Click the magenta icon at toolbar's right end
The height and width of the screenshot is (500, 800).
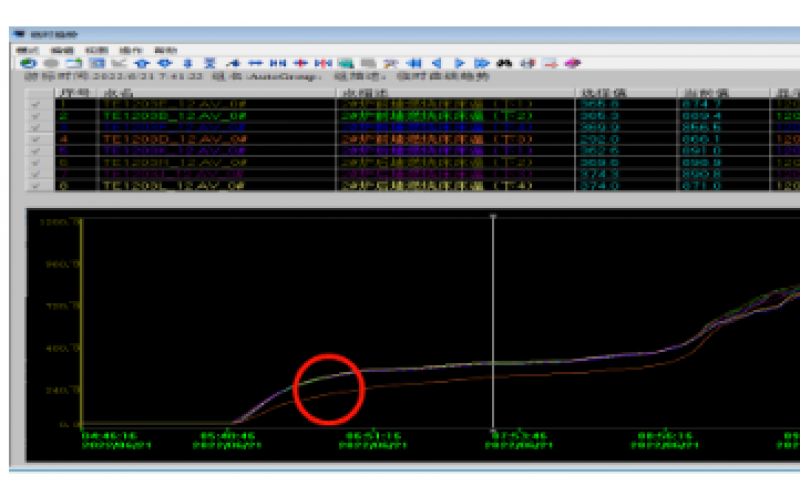tap(572, 63)
